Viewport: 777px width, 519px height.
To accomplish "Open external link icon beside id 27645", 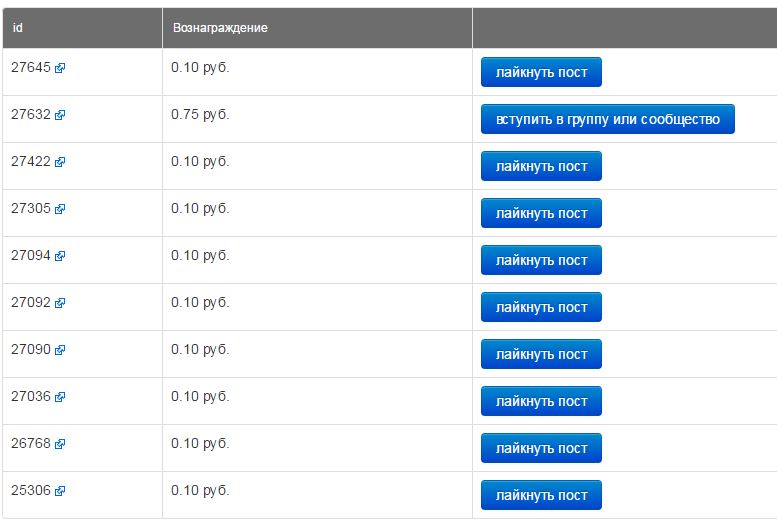I will (x=60, y=68).
